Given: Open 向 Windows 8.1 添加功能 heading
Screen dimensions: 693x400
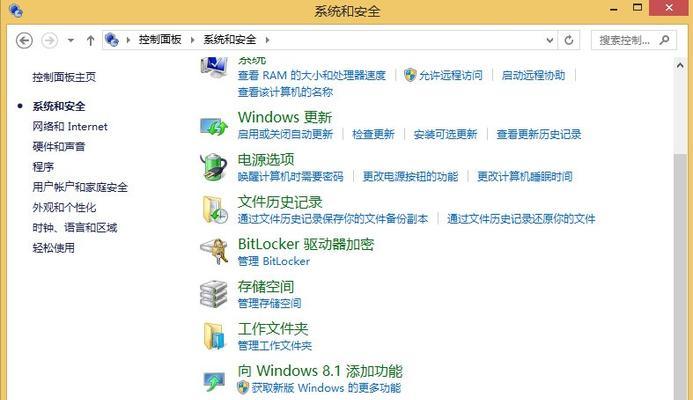Looking at the screenshot, I should point(320,371).
